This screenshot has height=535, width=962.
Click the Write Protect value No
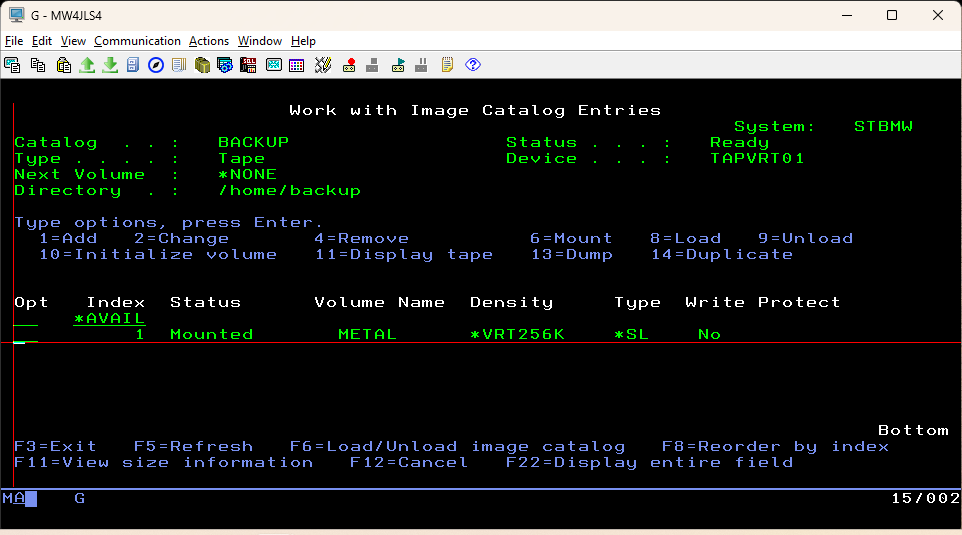(x=709, y=334)
